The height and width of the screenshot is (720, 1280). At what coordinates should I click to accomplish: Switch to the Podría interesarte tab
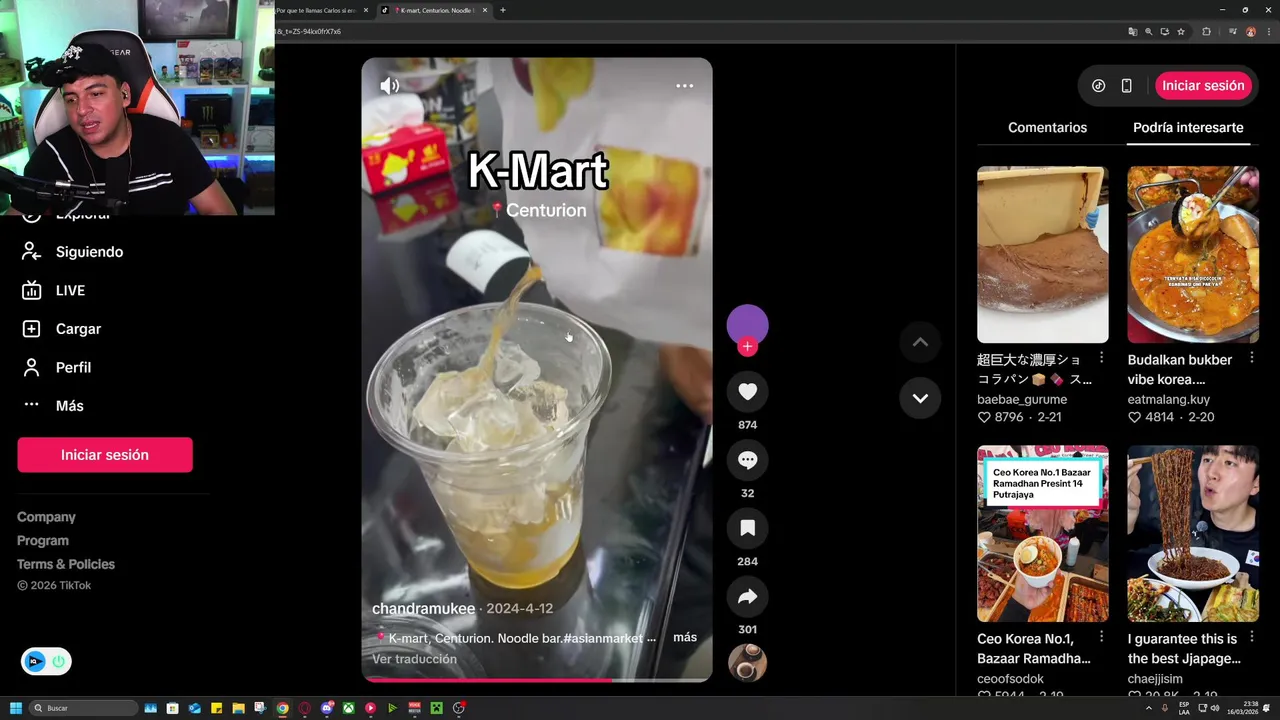pyautogui.click(x=1188, y=127)
